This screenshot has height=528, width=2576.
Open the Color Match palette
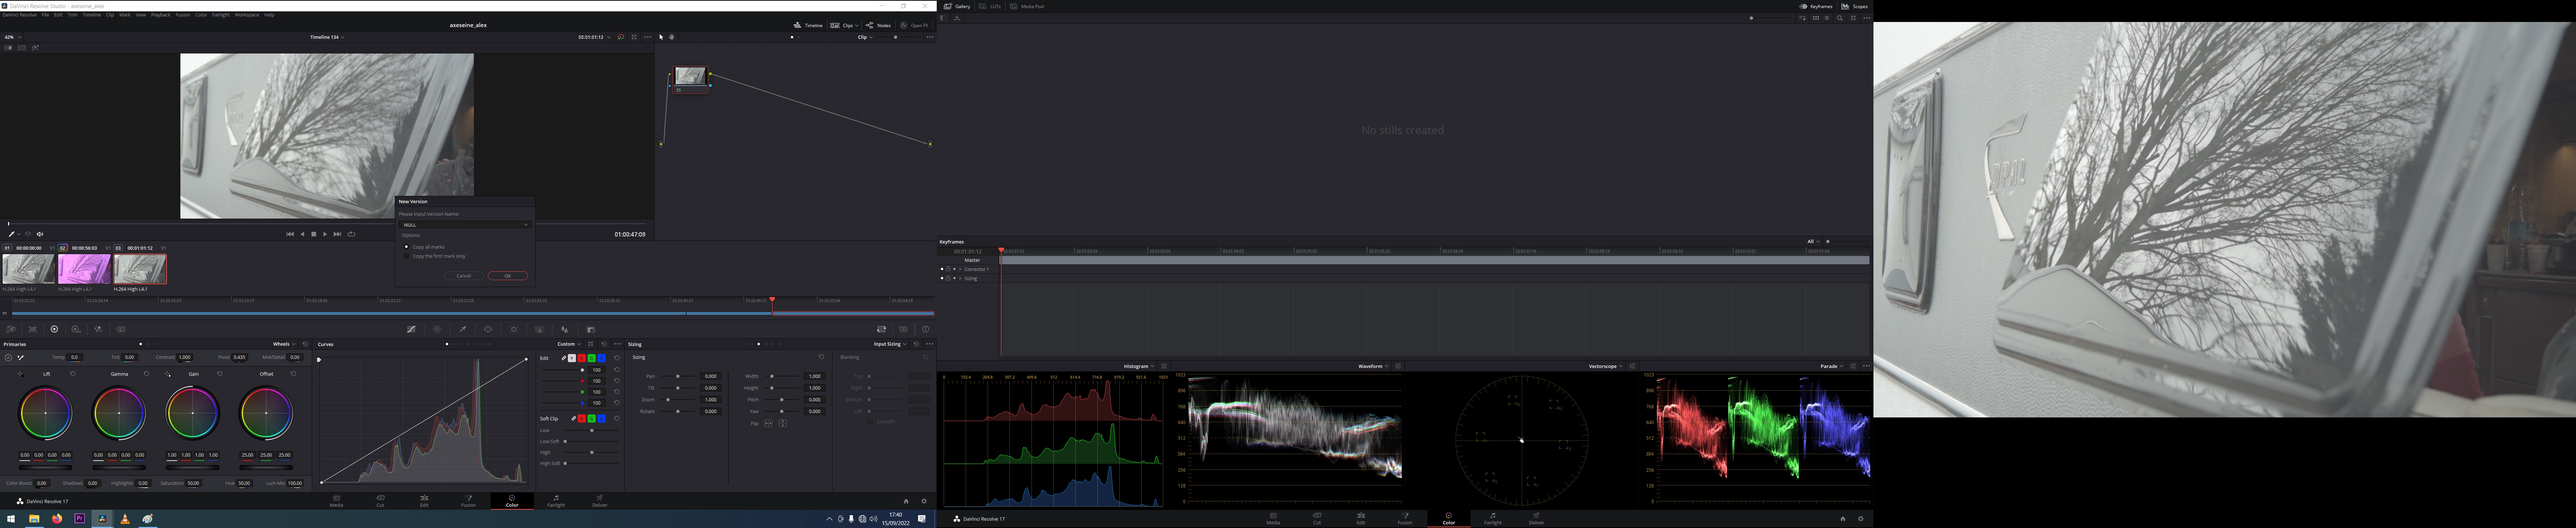click(x=33, y=329)
